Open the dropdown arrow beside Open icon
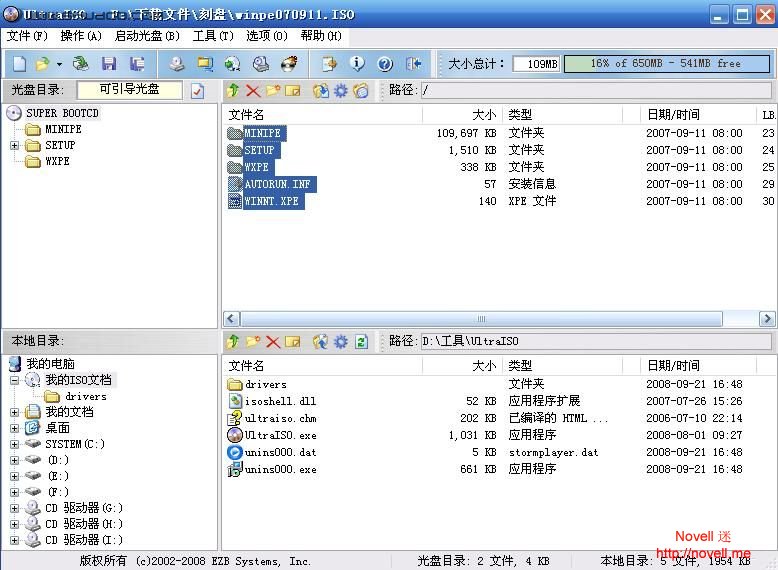 click(59, 64)
